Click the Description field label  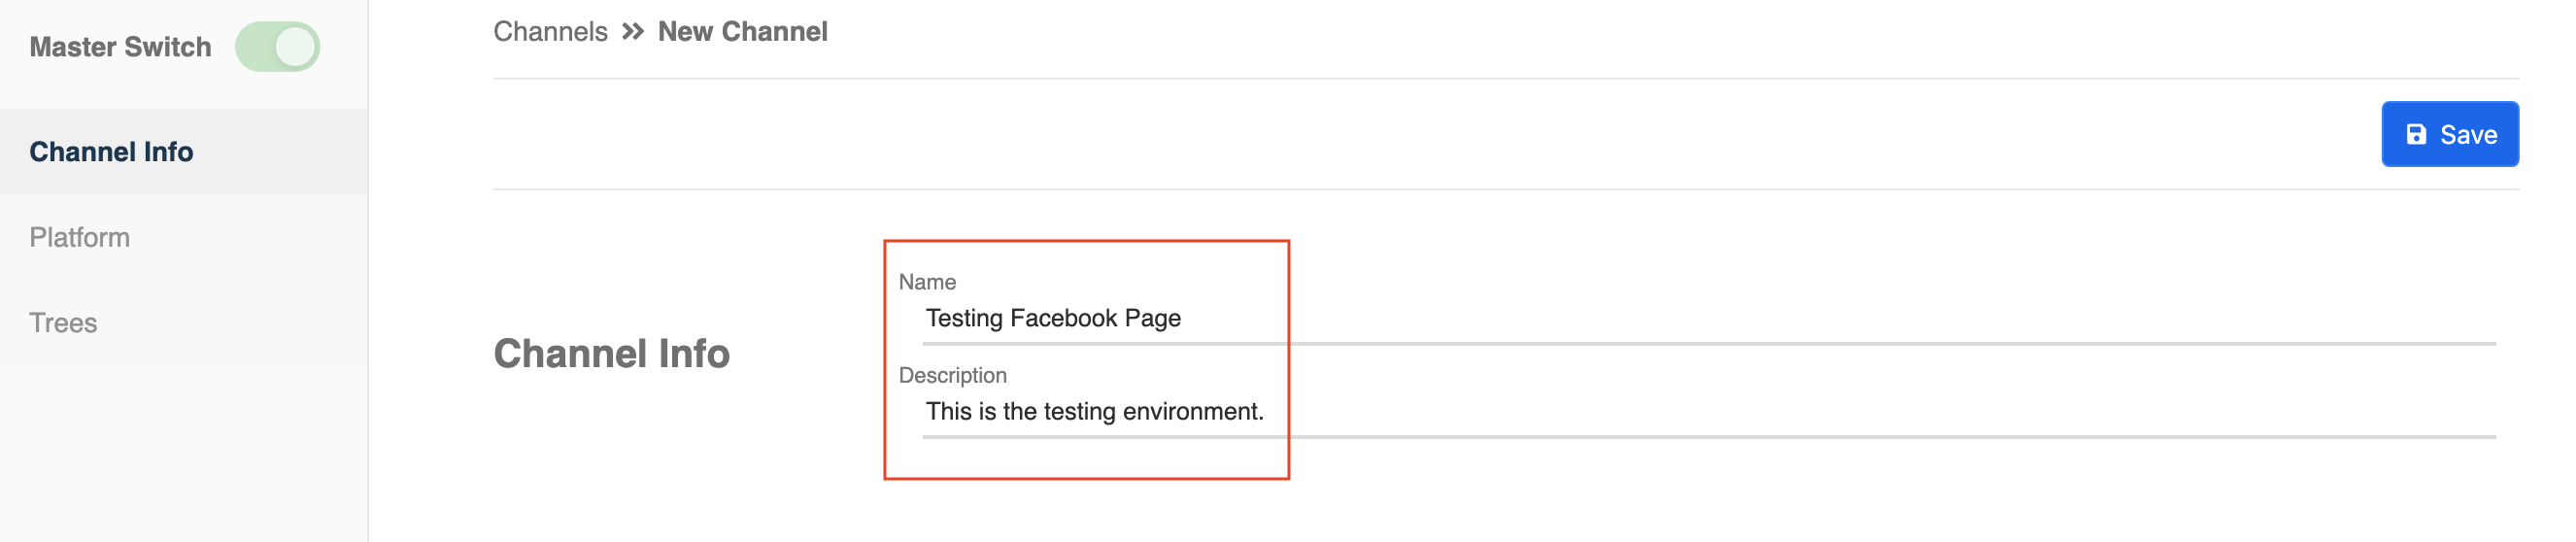pos(952,375)
